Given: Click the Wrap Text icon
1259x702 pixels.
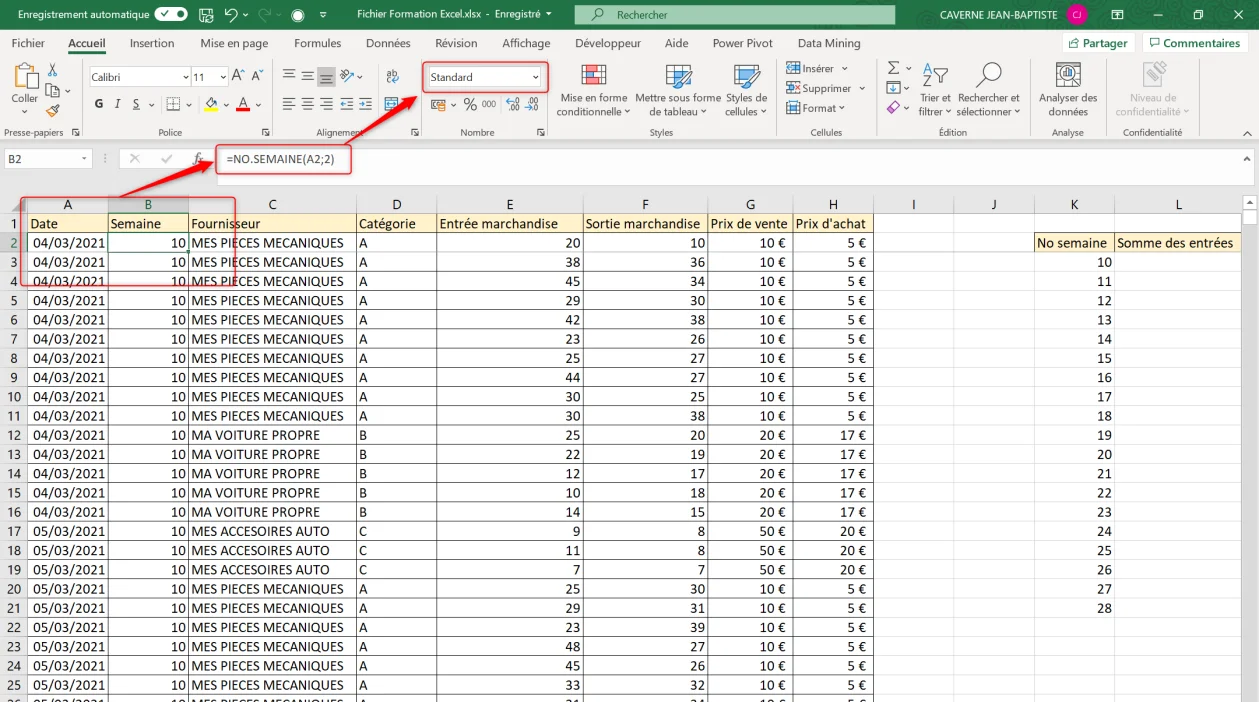Looking at the screenshot, I should [392, 76].
